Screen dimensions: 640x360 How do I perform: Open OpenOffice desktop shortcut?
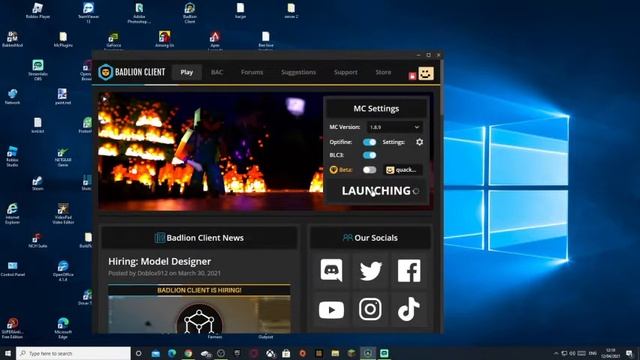click(63, 271)
